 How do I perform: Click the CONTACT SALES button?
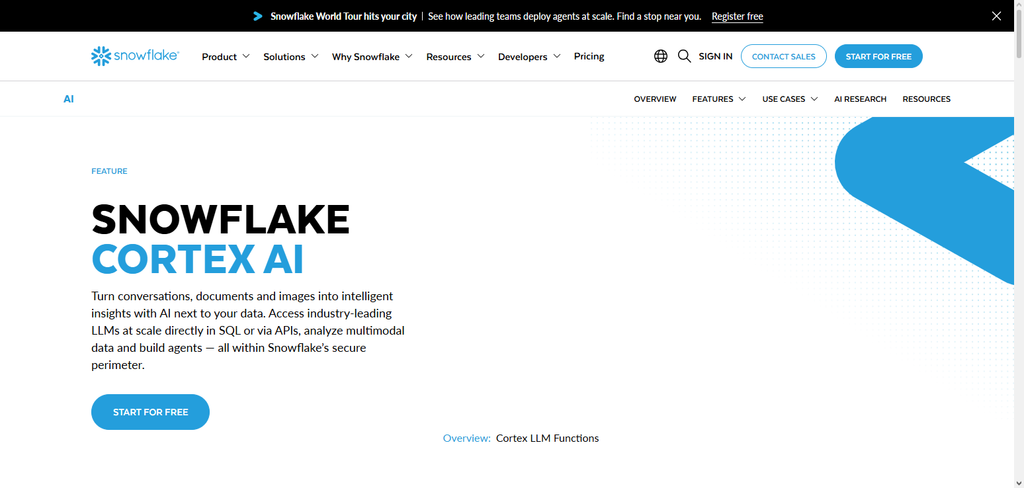pyautogui.click(x=784, y=56)
